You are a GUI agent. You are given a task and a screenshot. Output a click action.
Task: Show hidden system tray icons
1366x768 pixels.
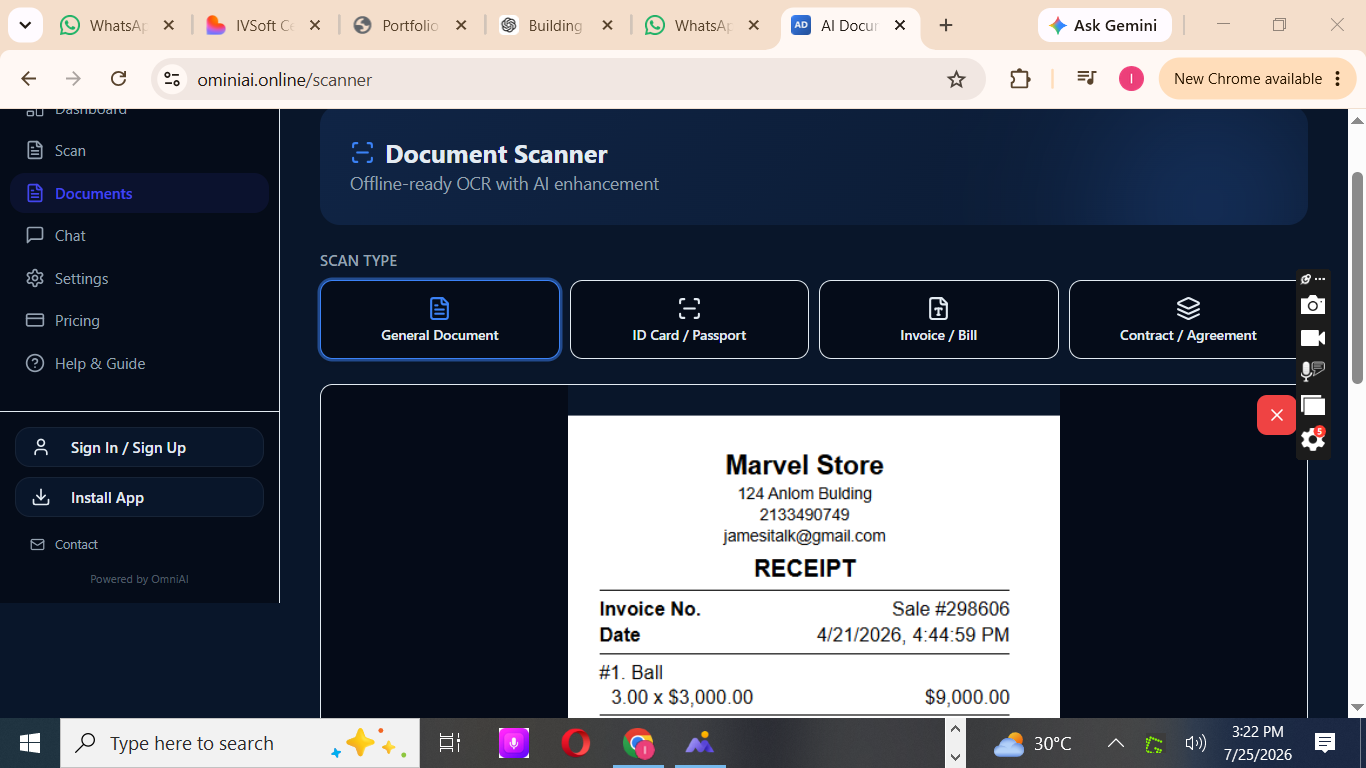click(x=1116, y=743)
